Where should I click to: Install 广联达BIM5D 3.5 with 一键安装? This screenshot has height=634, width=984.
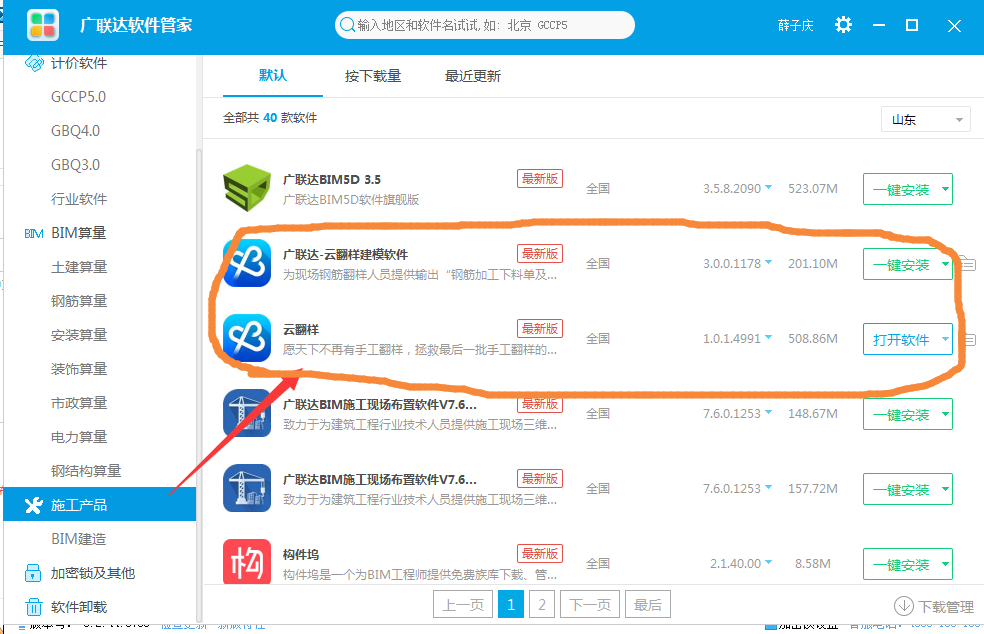[901, 189]
